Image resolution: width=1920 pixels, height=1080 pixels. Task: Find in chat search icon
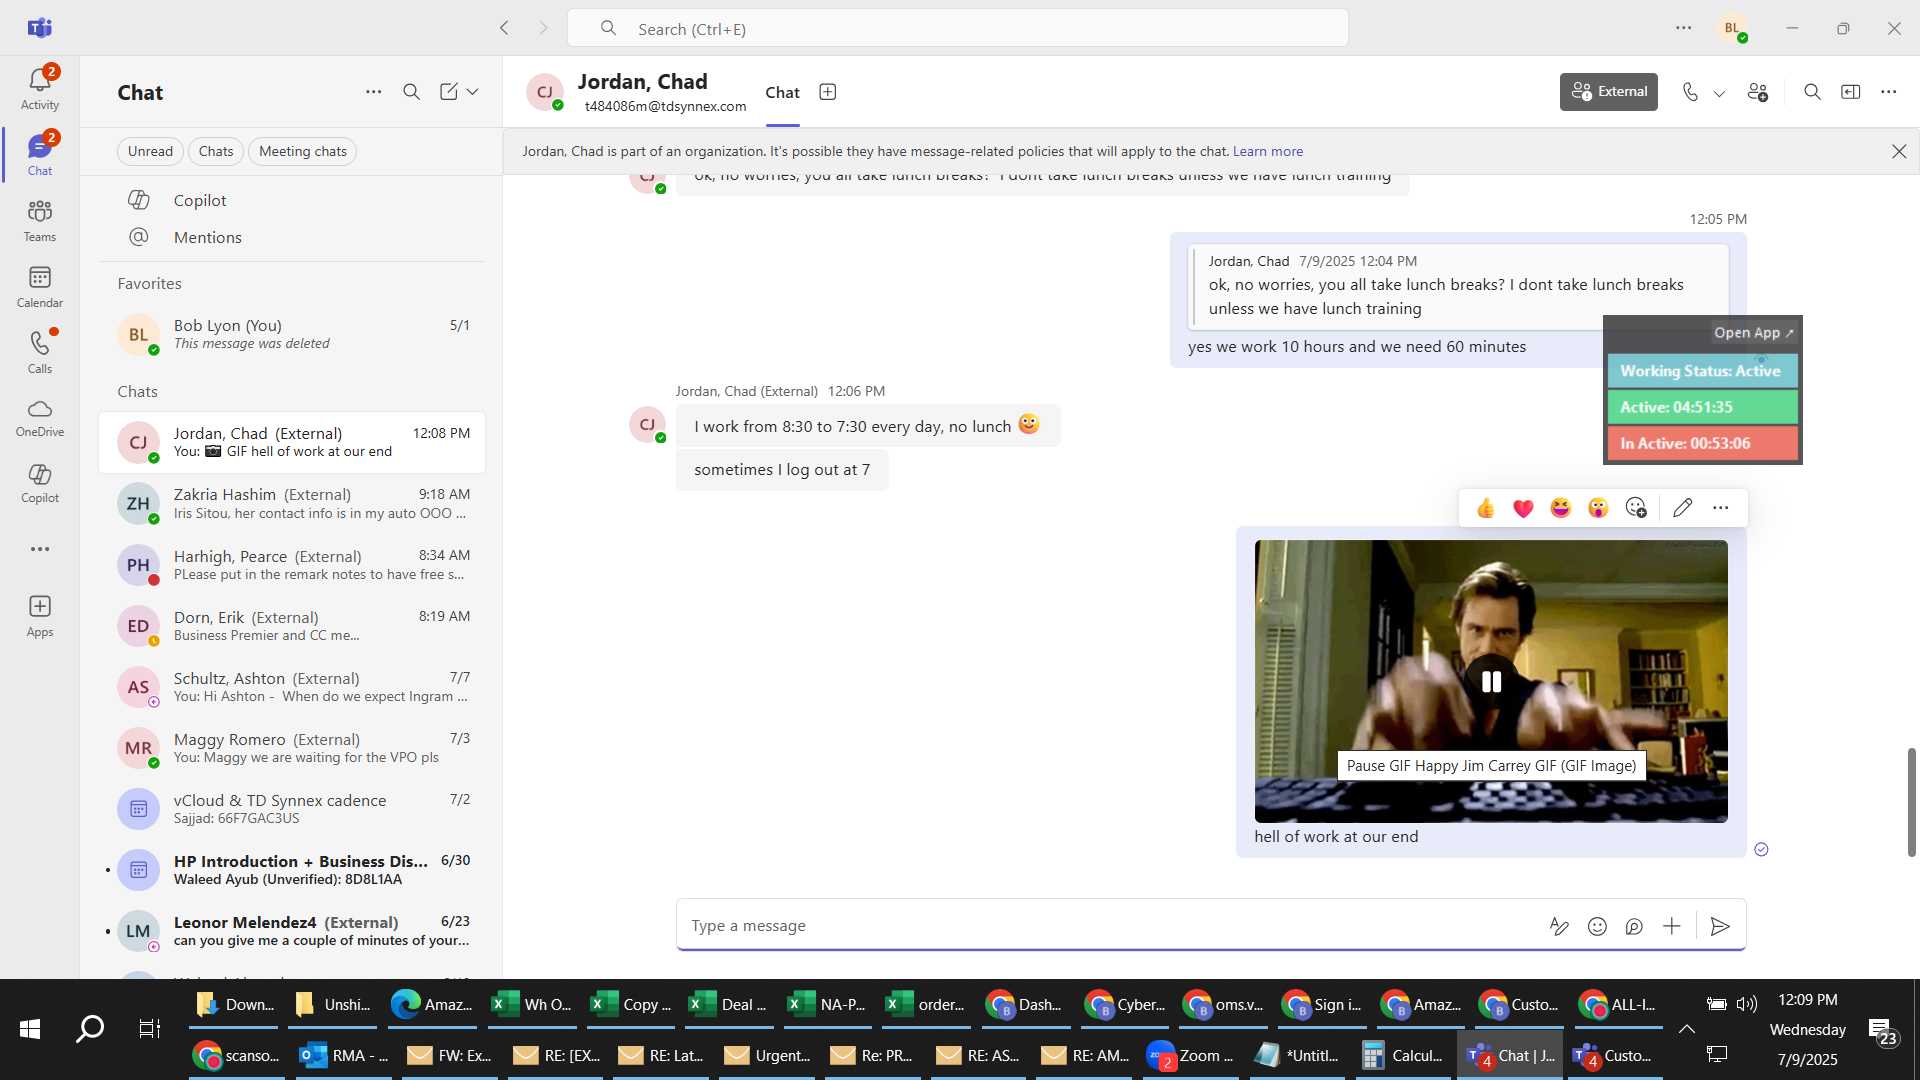pos(1812,92)
